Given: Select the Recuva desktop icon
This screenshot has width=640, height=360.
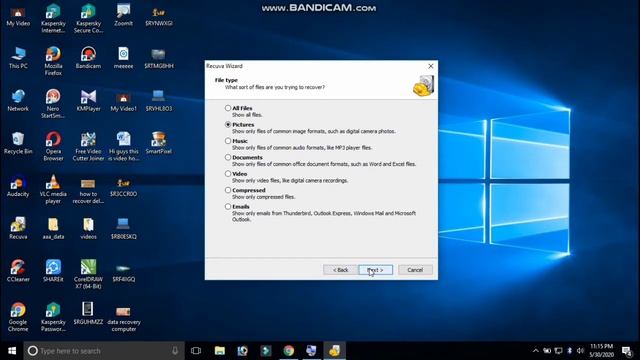Looking at the screenshot, I should tap(18, 229).
